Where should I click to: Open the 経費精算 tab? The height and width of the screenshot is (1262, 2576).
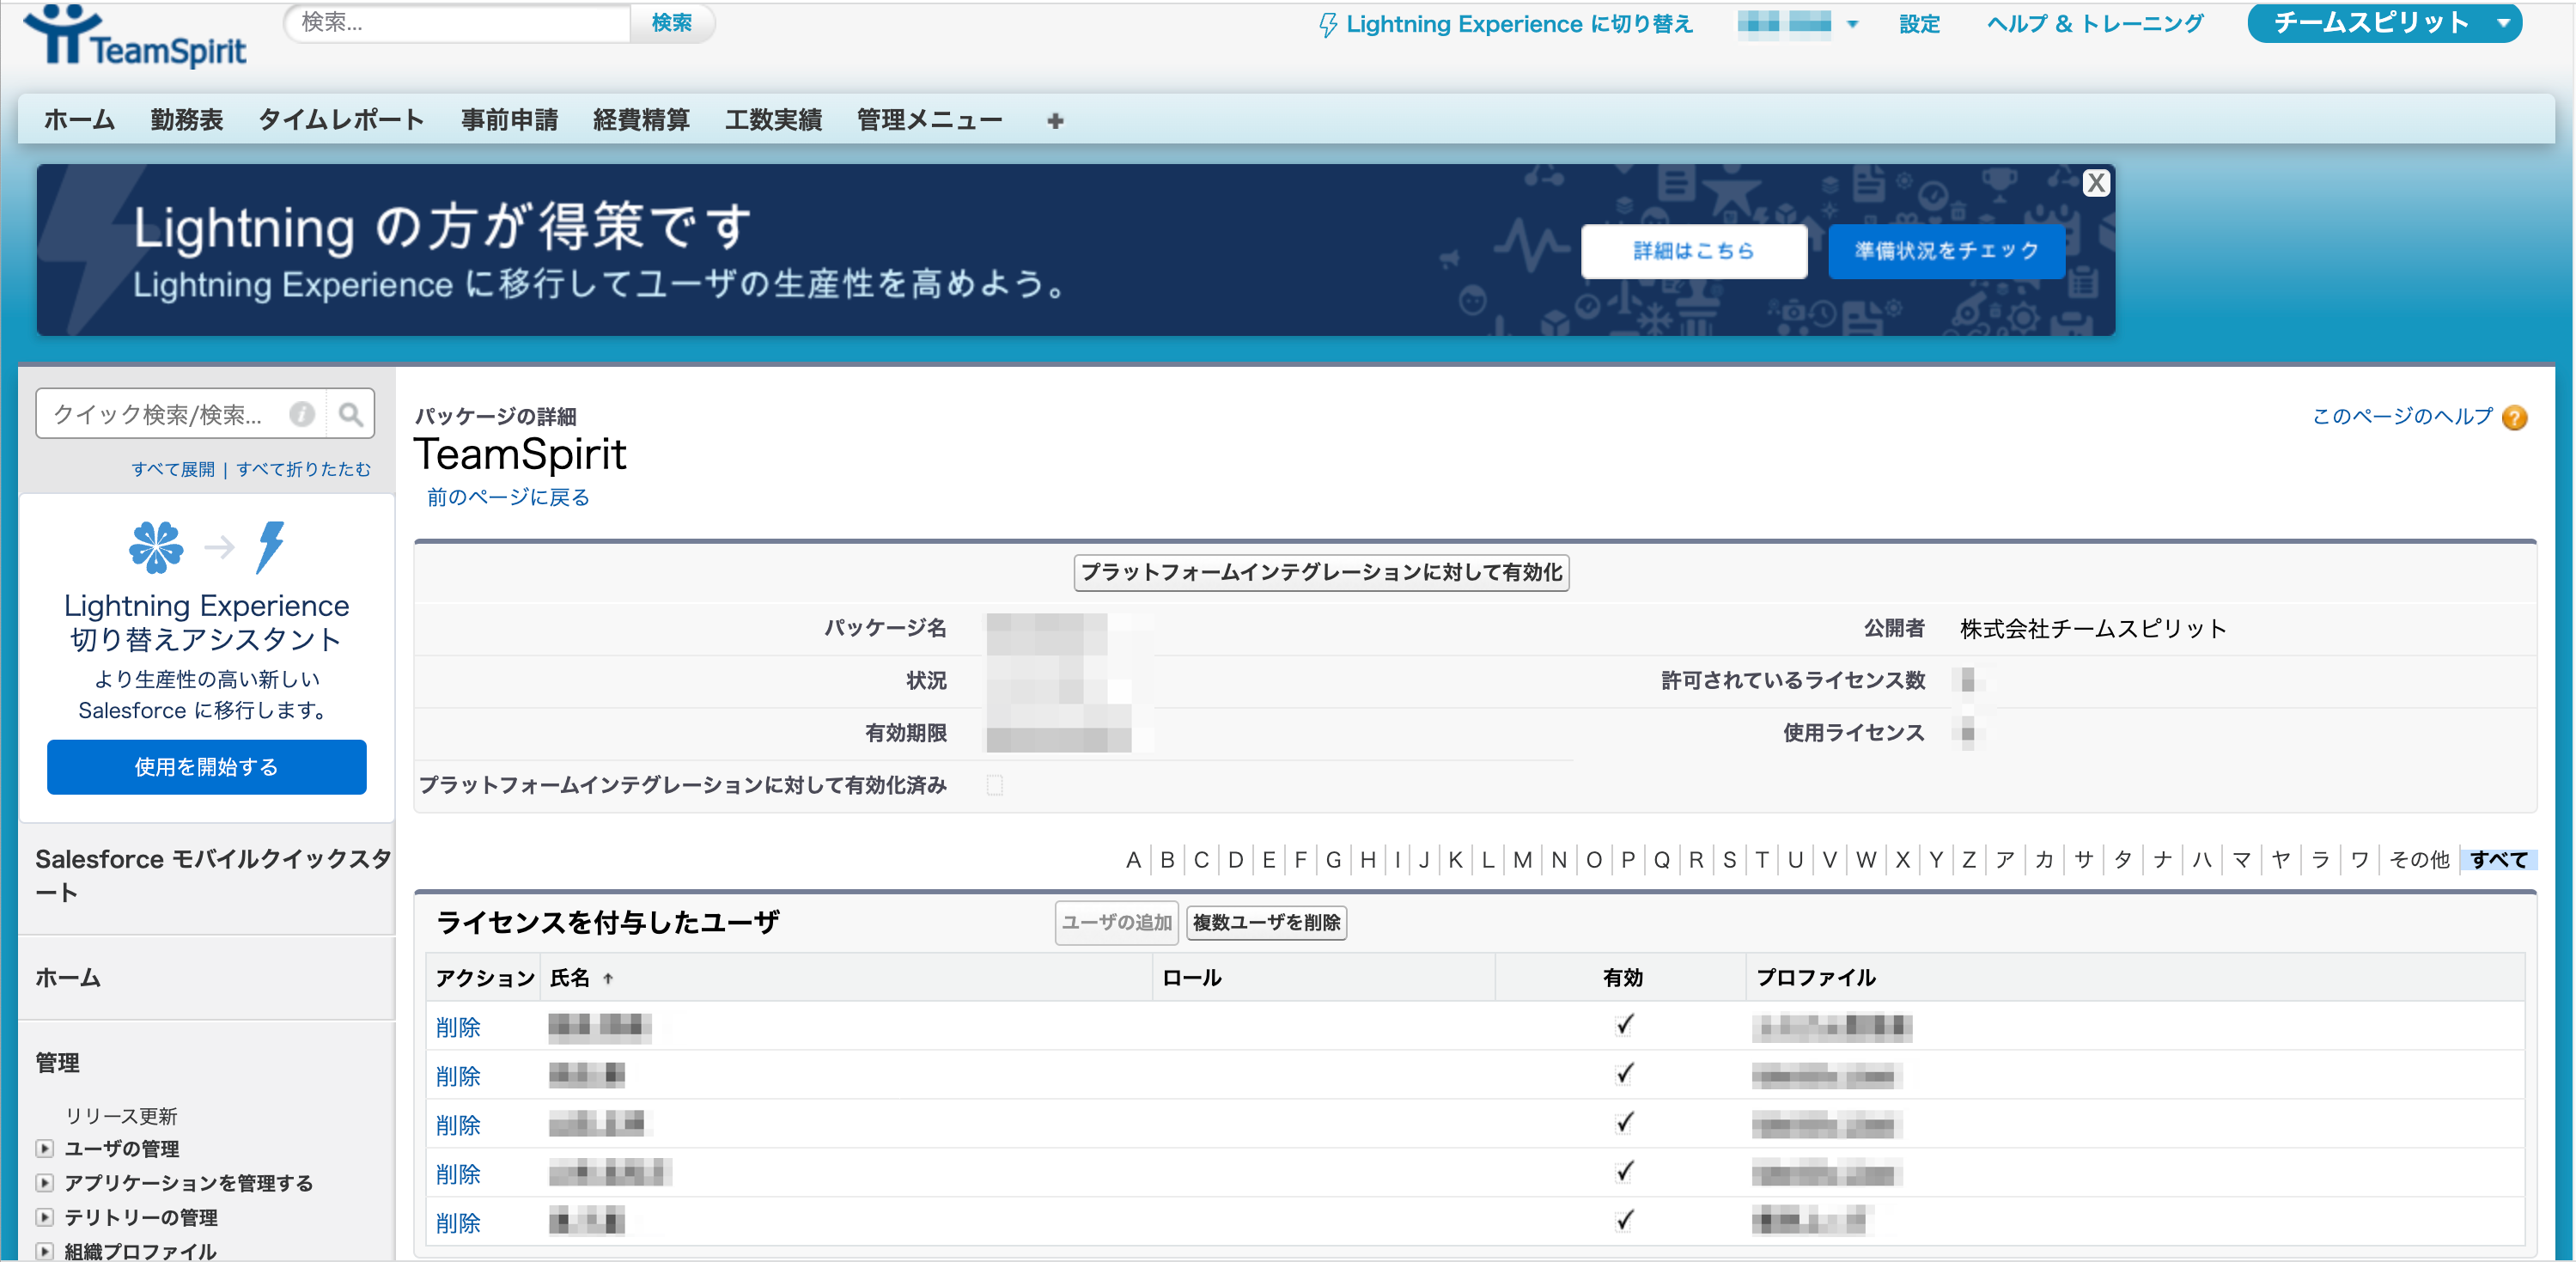click(x=641, y=120)
